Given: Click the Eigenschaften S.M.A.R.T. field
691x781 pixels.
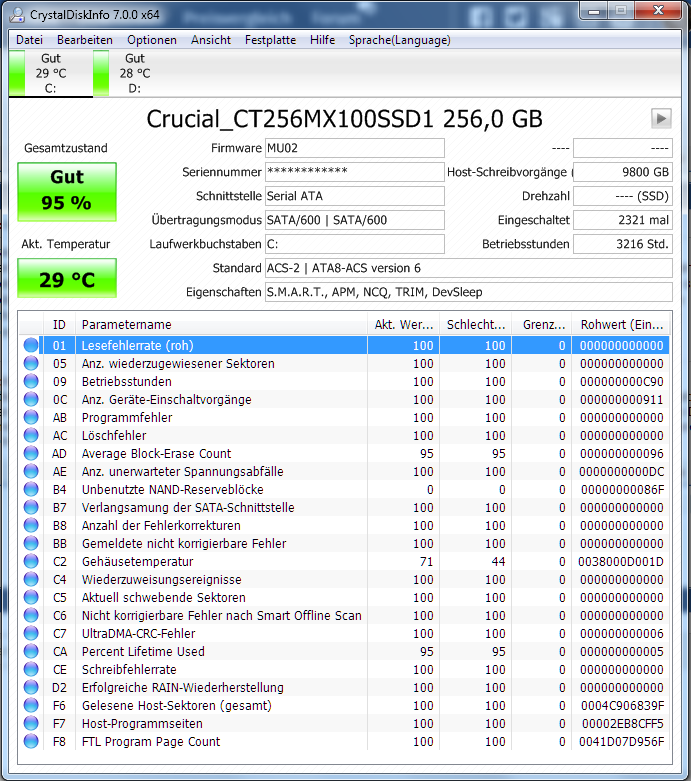Looking at the screenshot, I should 468,292.
